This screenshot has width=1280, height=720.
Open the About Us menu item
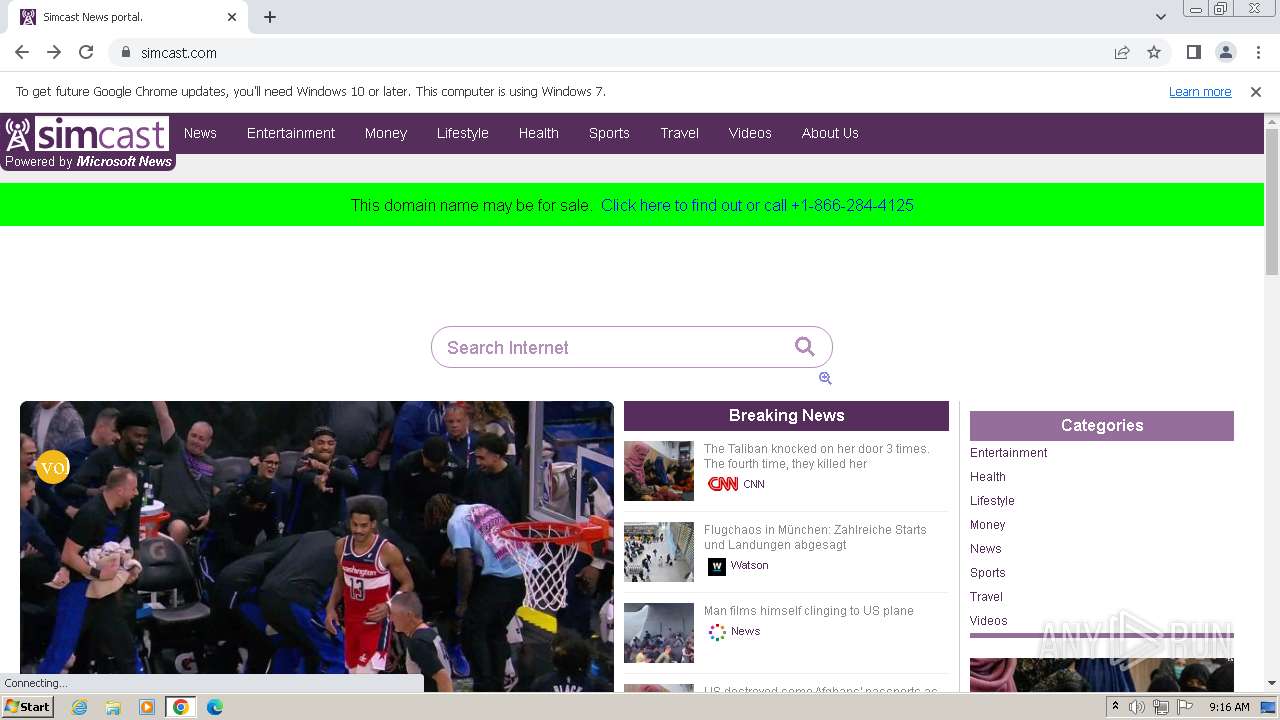coord(830,133)
